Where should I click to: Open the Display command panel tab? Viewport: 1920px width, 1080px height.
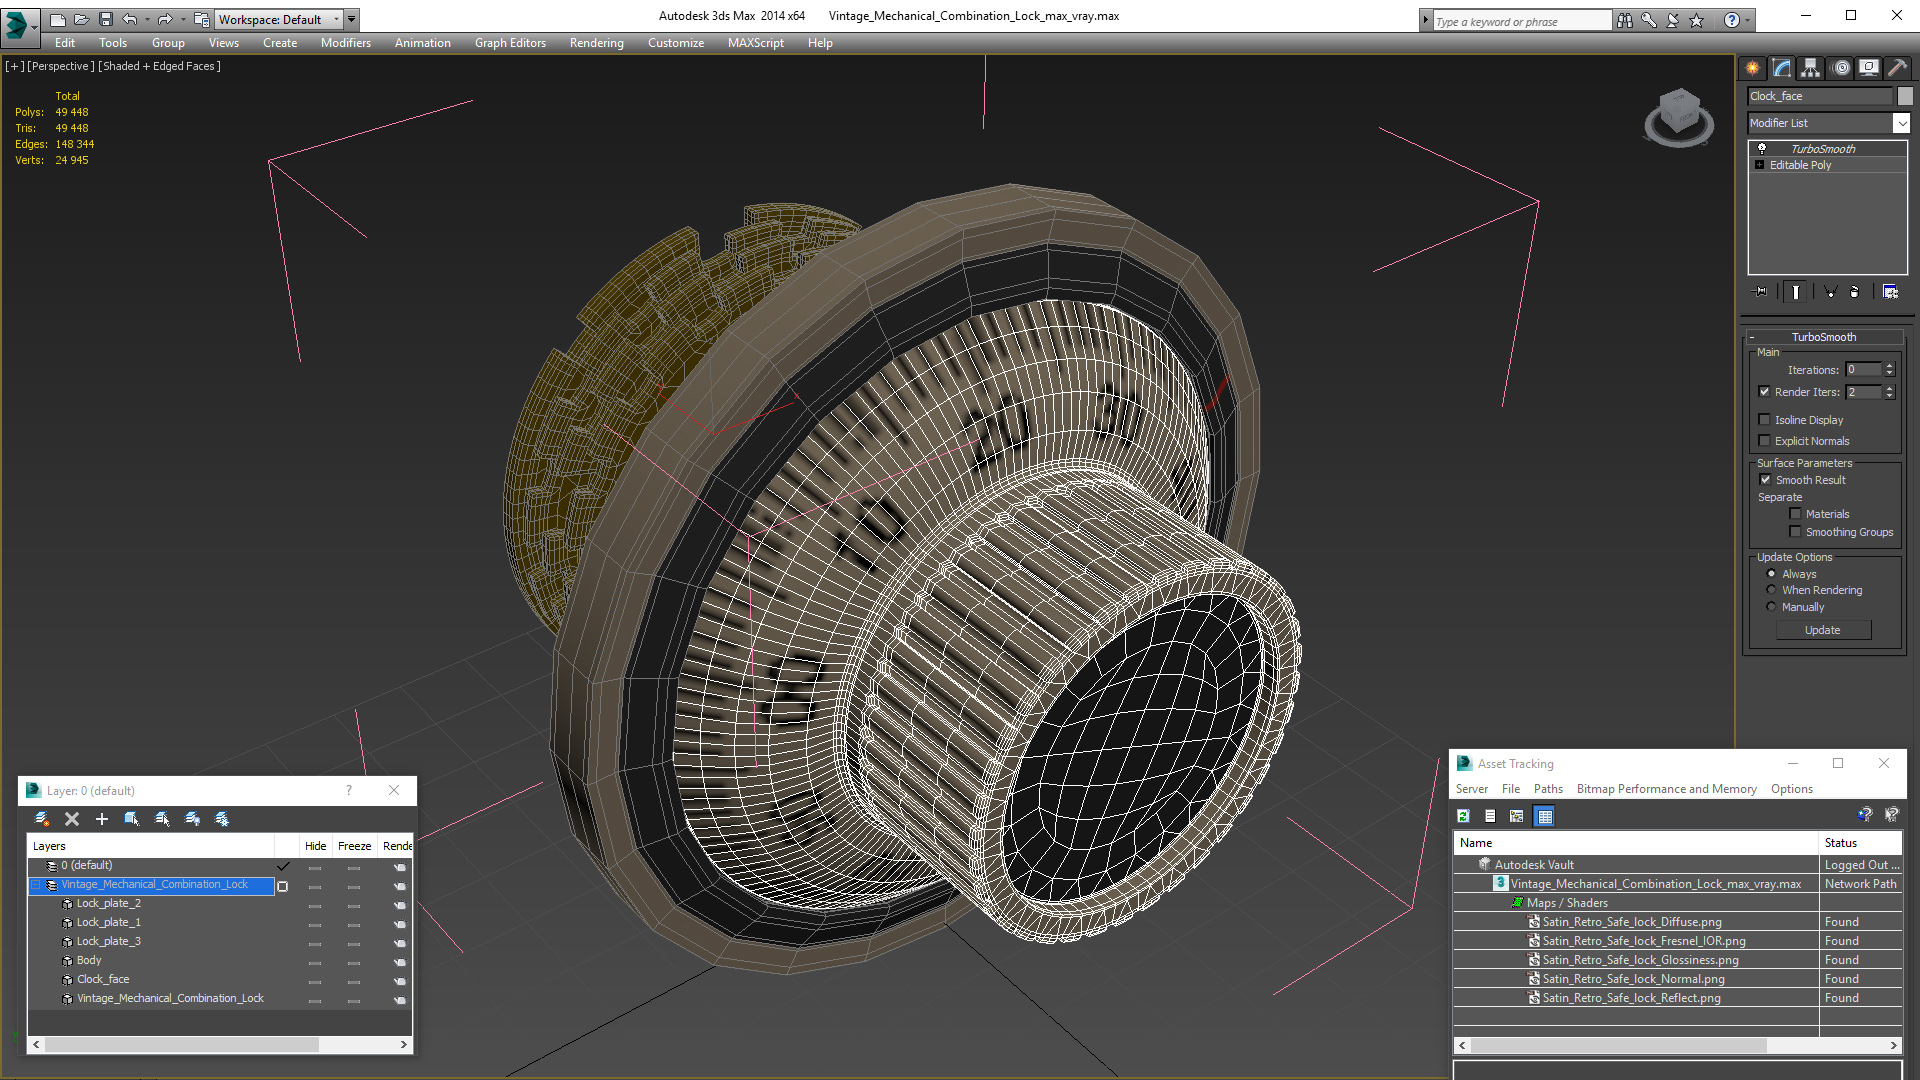(x=1868, y=68)
